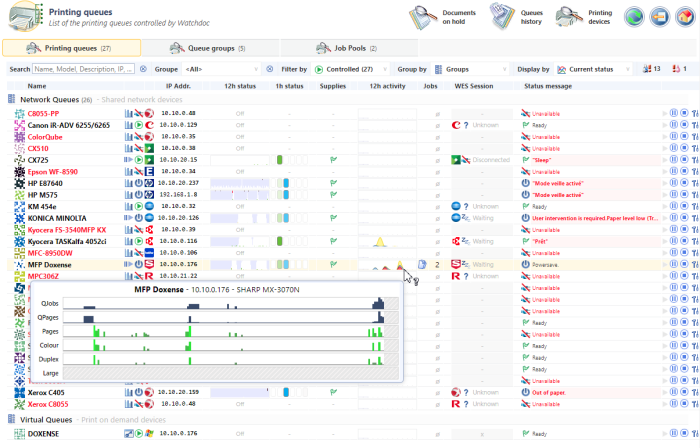The height and width of the screenshot is (448, 700).
Task: Clear the search field with X icon
Action: point(143,69)
